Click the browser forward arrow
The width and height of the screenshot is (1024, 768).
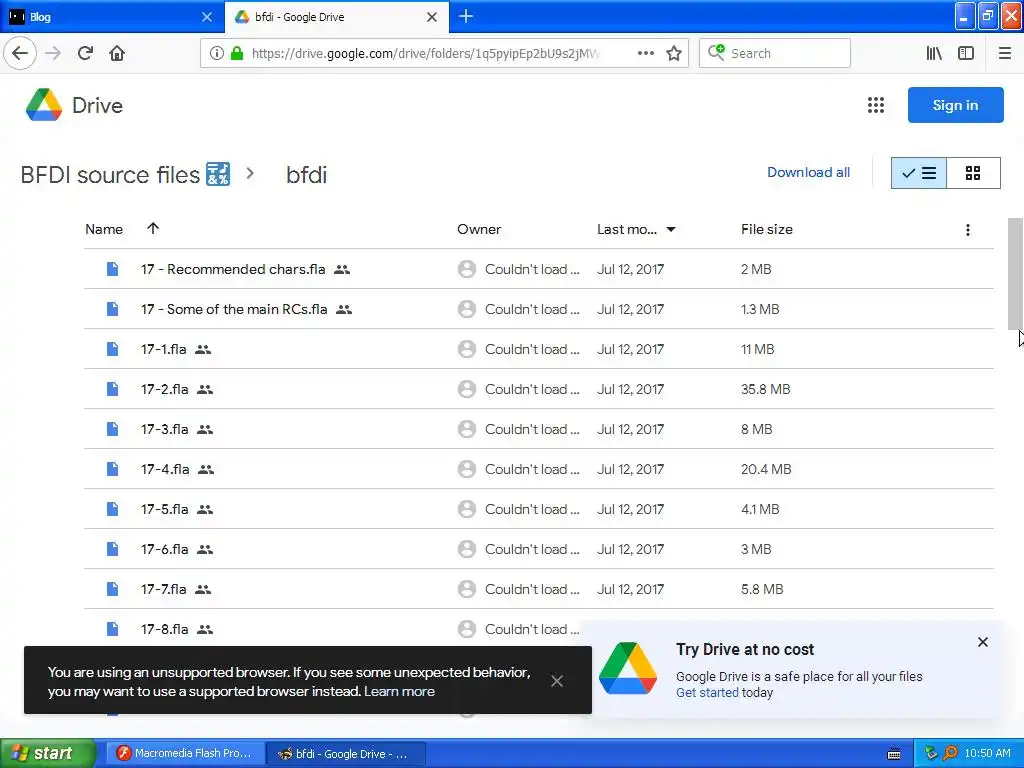click(53, 53)
